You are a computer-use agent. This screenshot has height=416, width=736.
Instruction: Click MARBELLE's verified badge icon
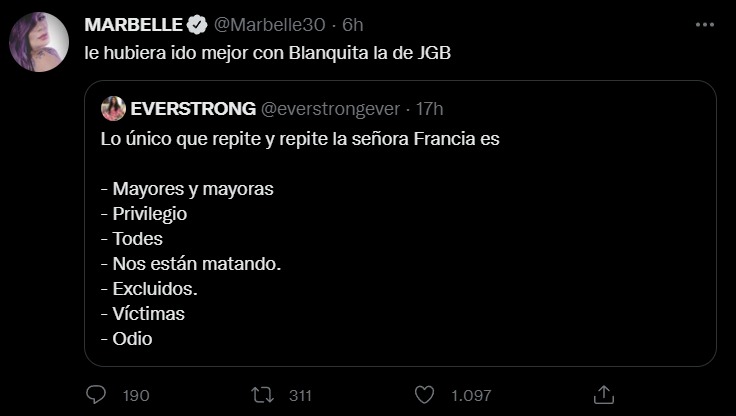[197, 25]
